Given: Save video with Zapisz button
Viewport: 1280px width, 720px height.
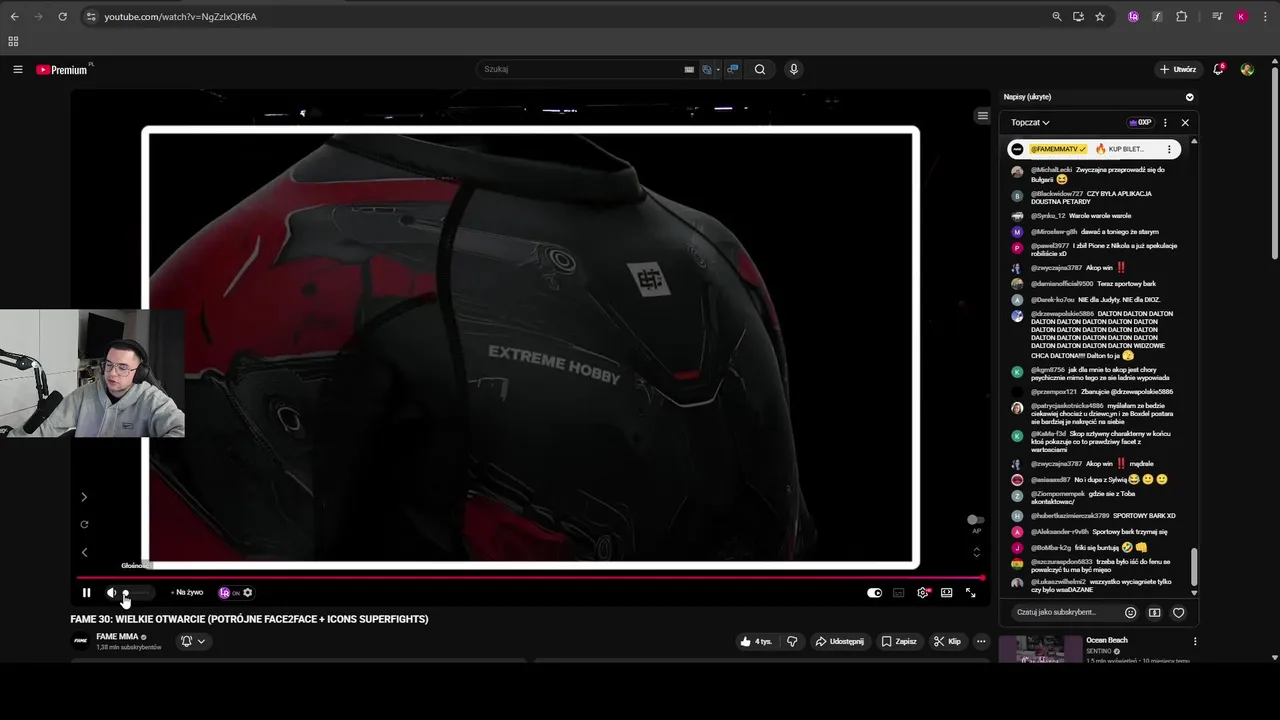Looking at the screenshot, I should click(x=898, y=641).
